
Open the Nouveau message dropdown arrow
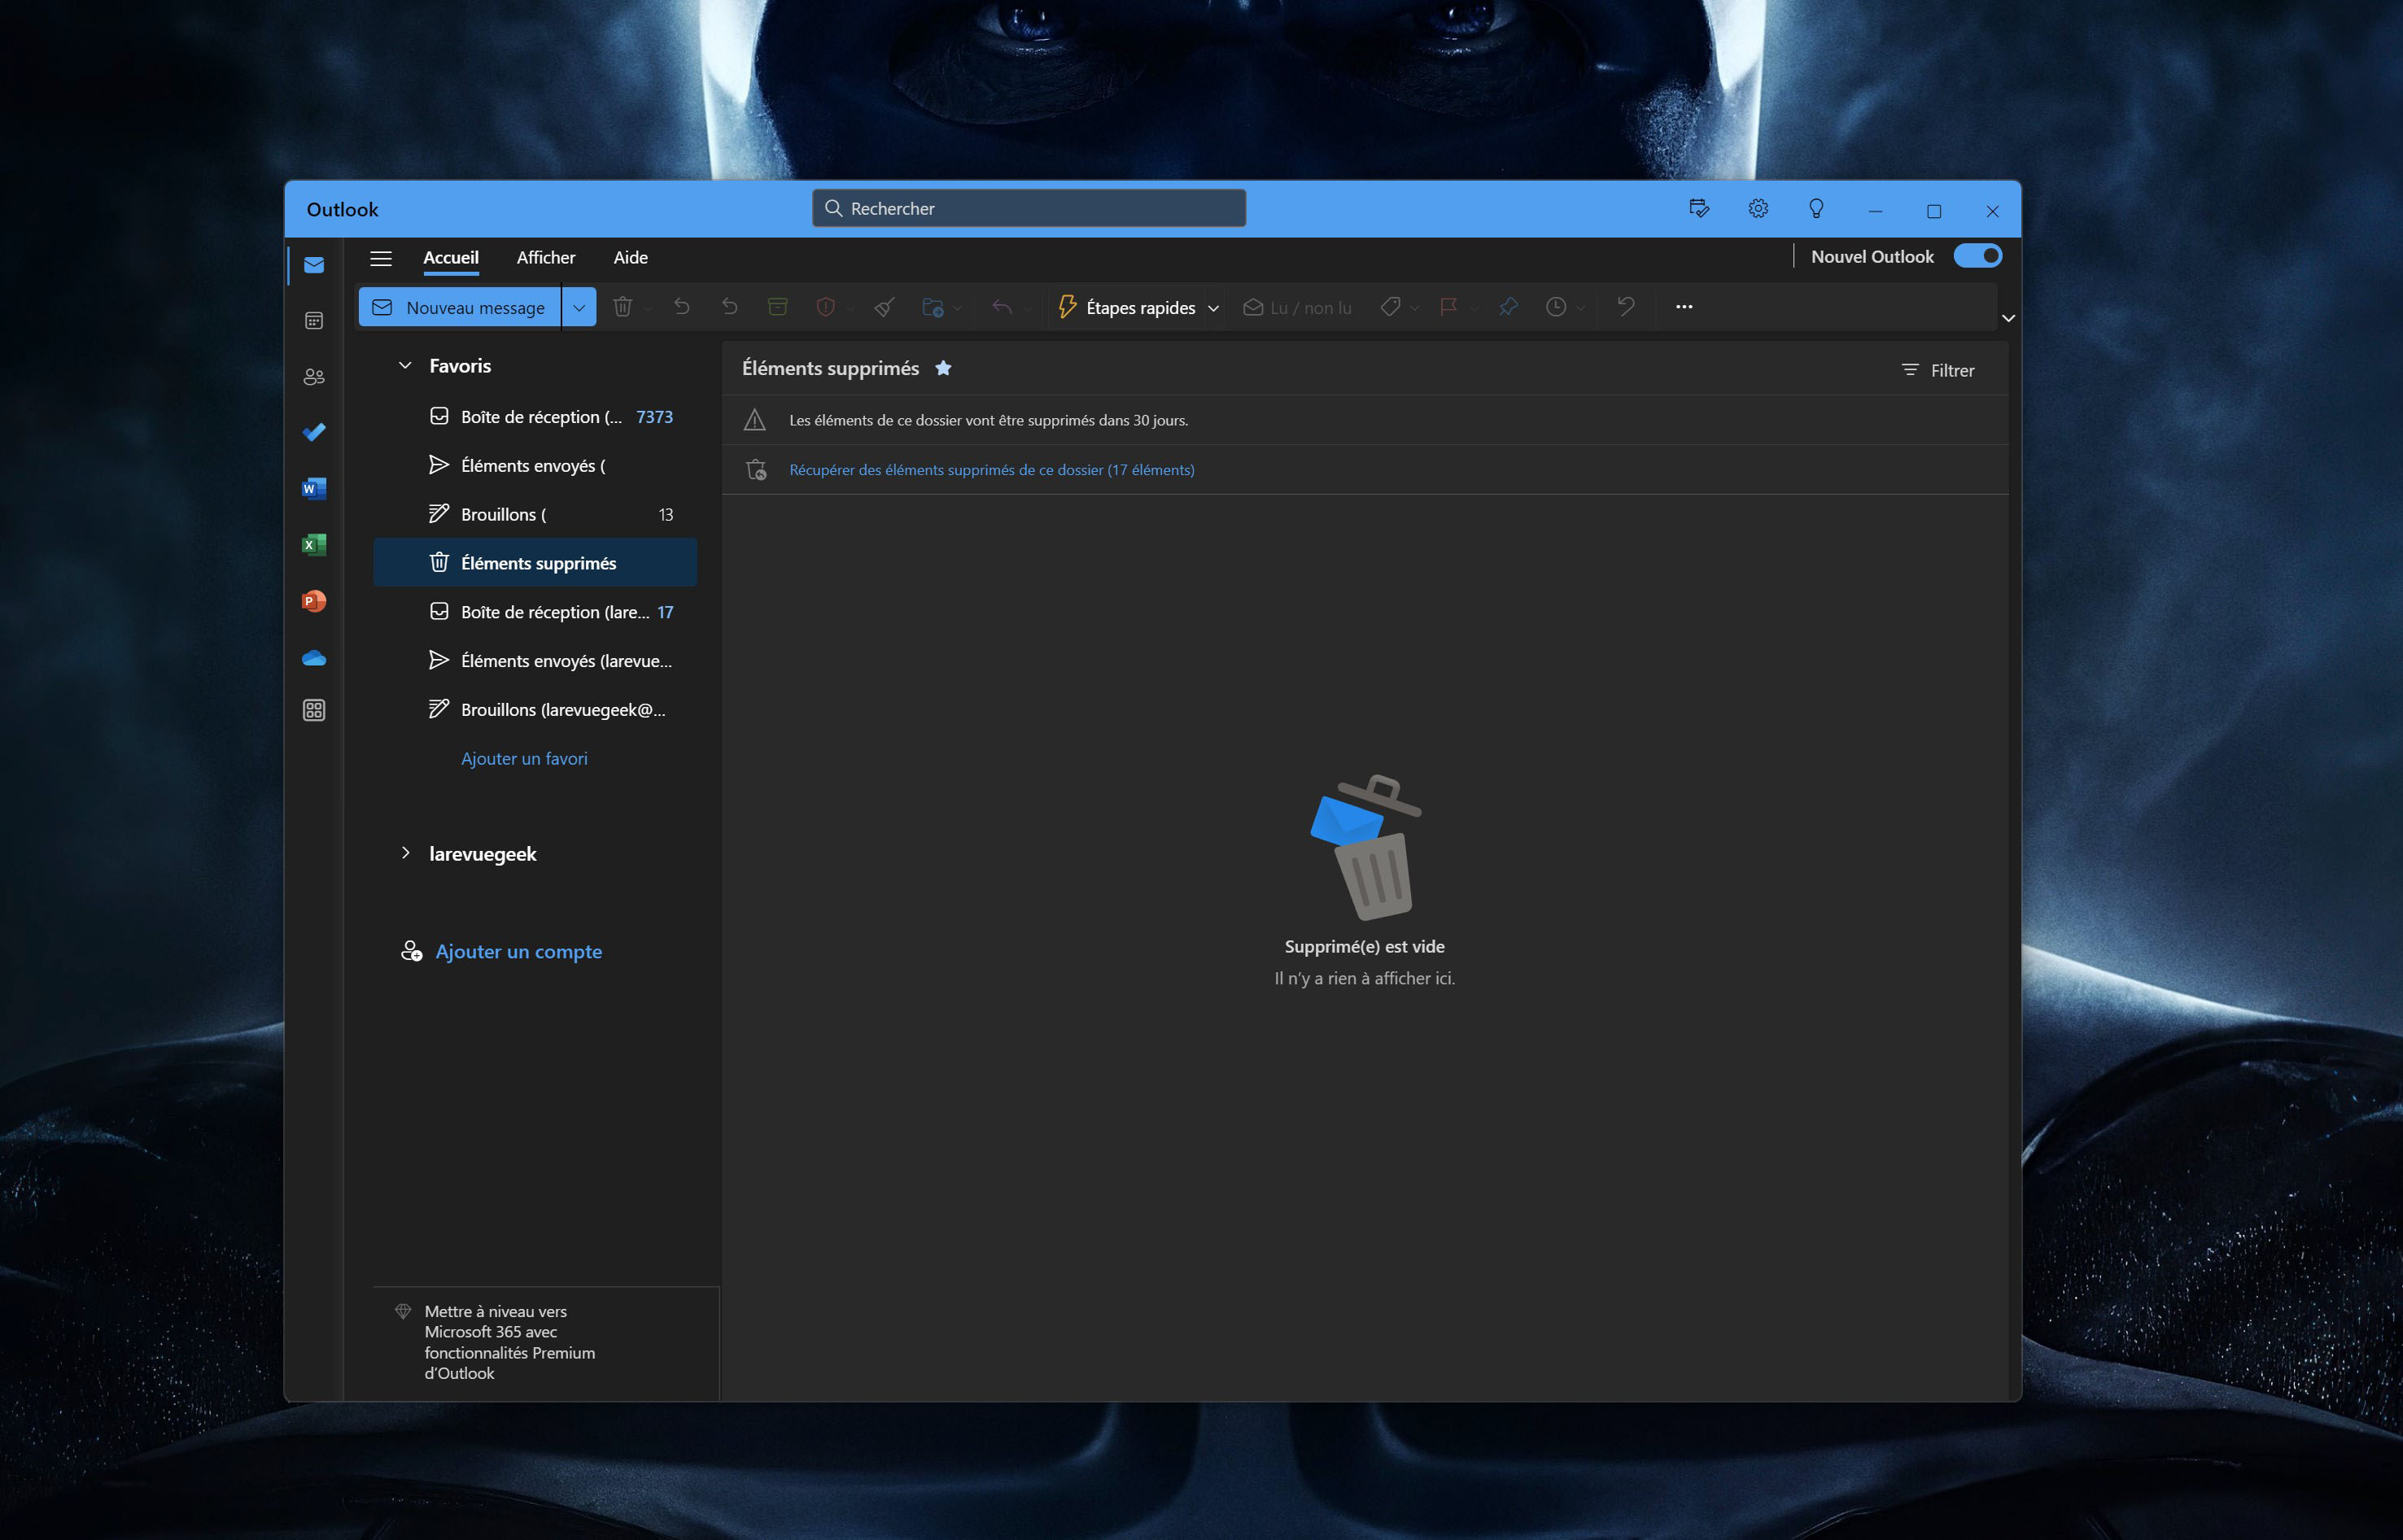tap(579, 307)
